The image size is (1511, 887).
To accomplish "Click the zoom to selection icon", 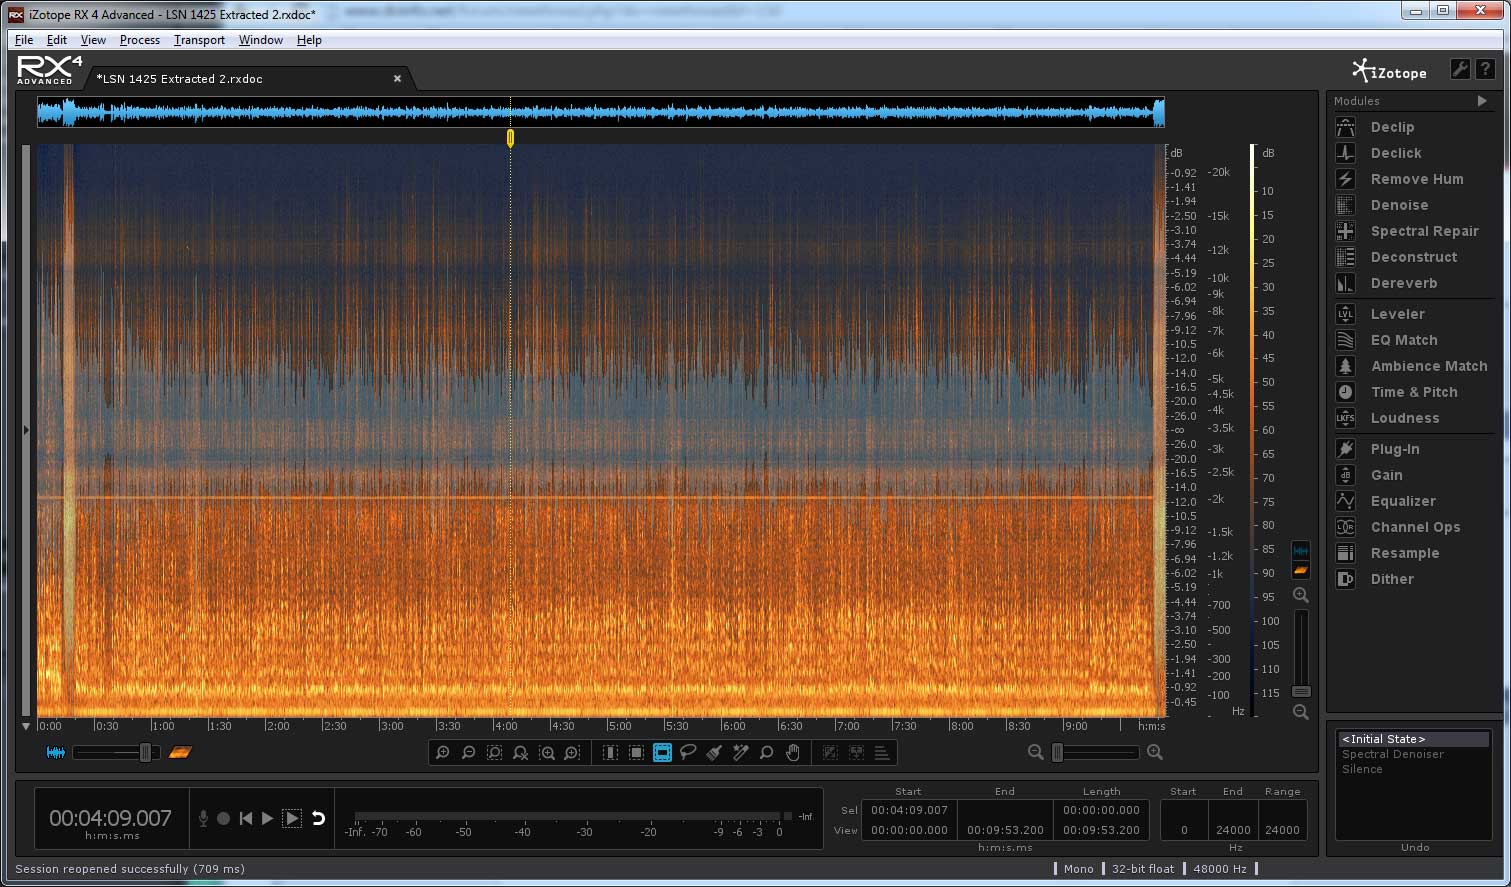I will click(x=494, y=752).
